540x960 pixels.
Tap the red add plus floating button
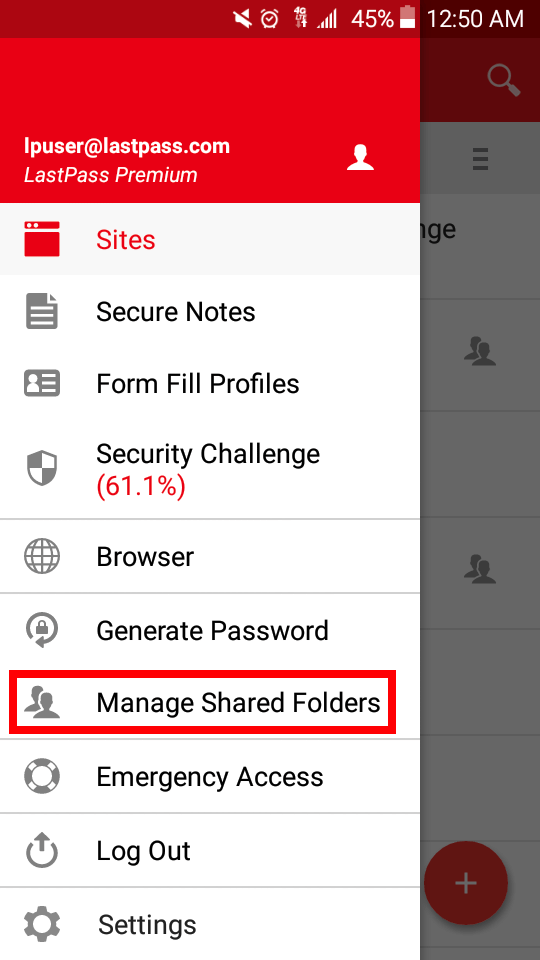click(466, 883)
